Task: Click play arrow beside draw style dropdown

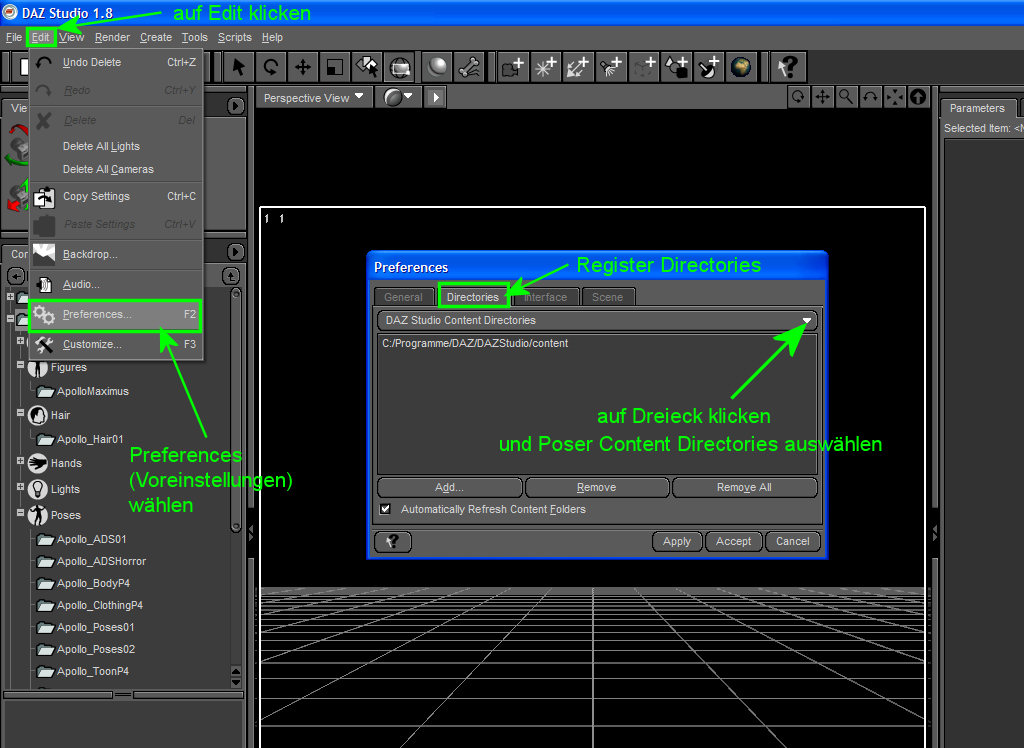Action: [436, 97]
